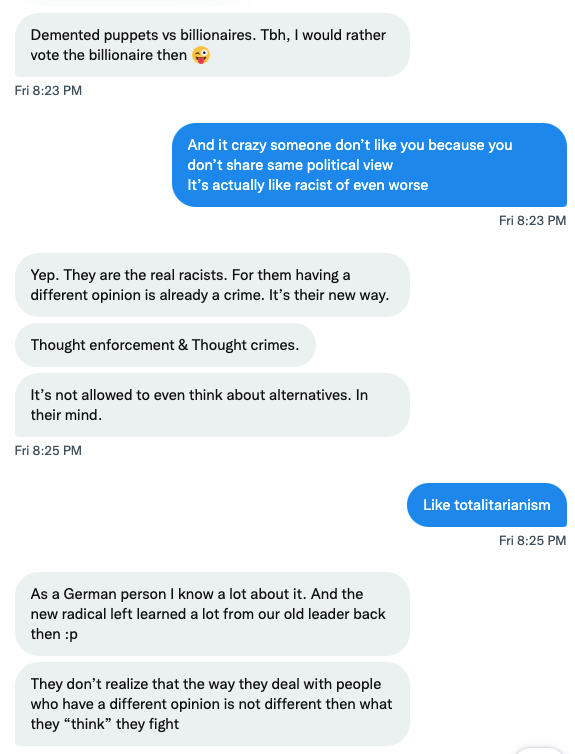Image resolution: width=575 pixels, height=754 pixels.
Task: Click the "They don't realize that the way" message
Action: pos(212,704)
